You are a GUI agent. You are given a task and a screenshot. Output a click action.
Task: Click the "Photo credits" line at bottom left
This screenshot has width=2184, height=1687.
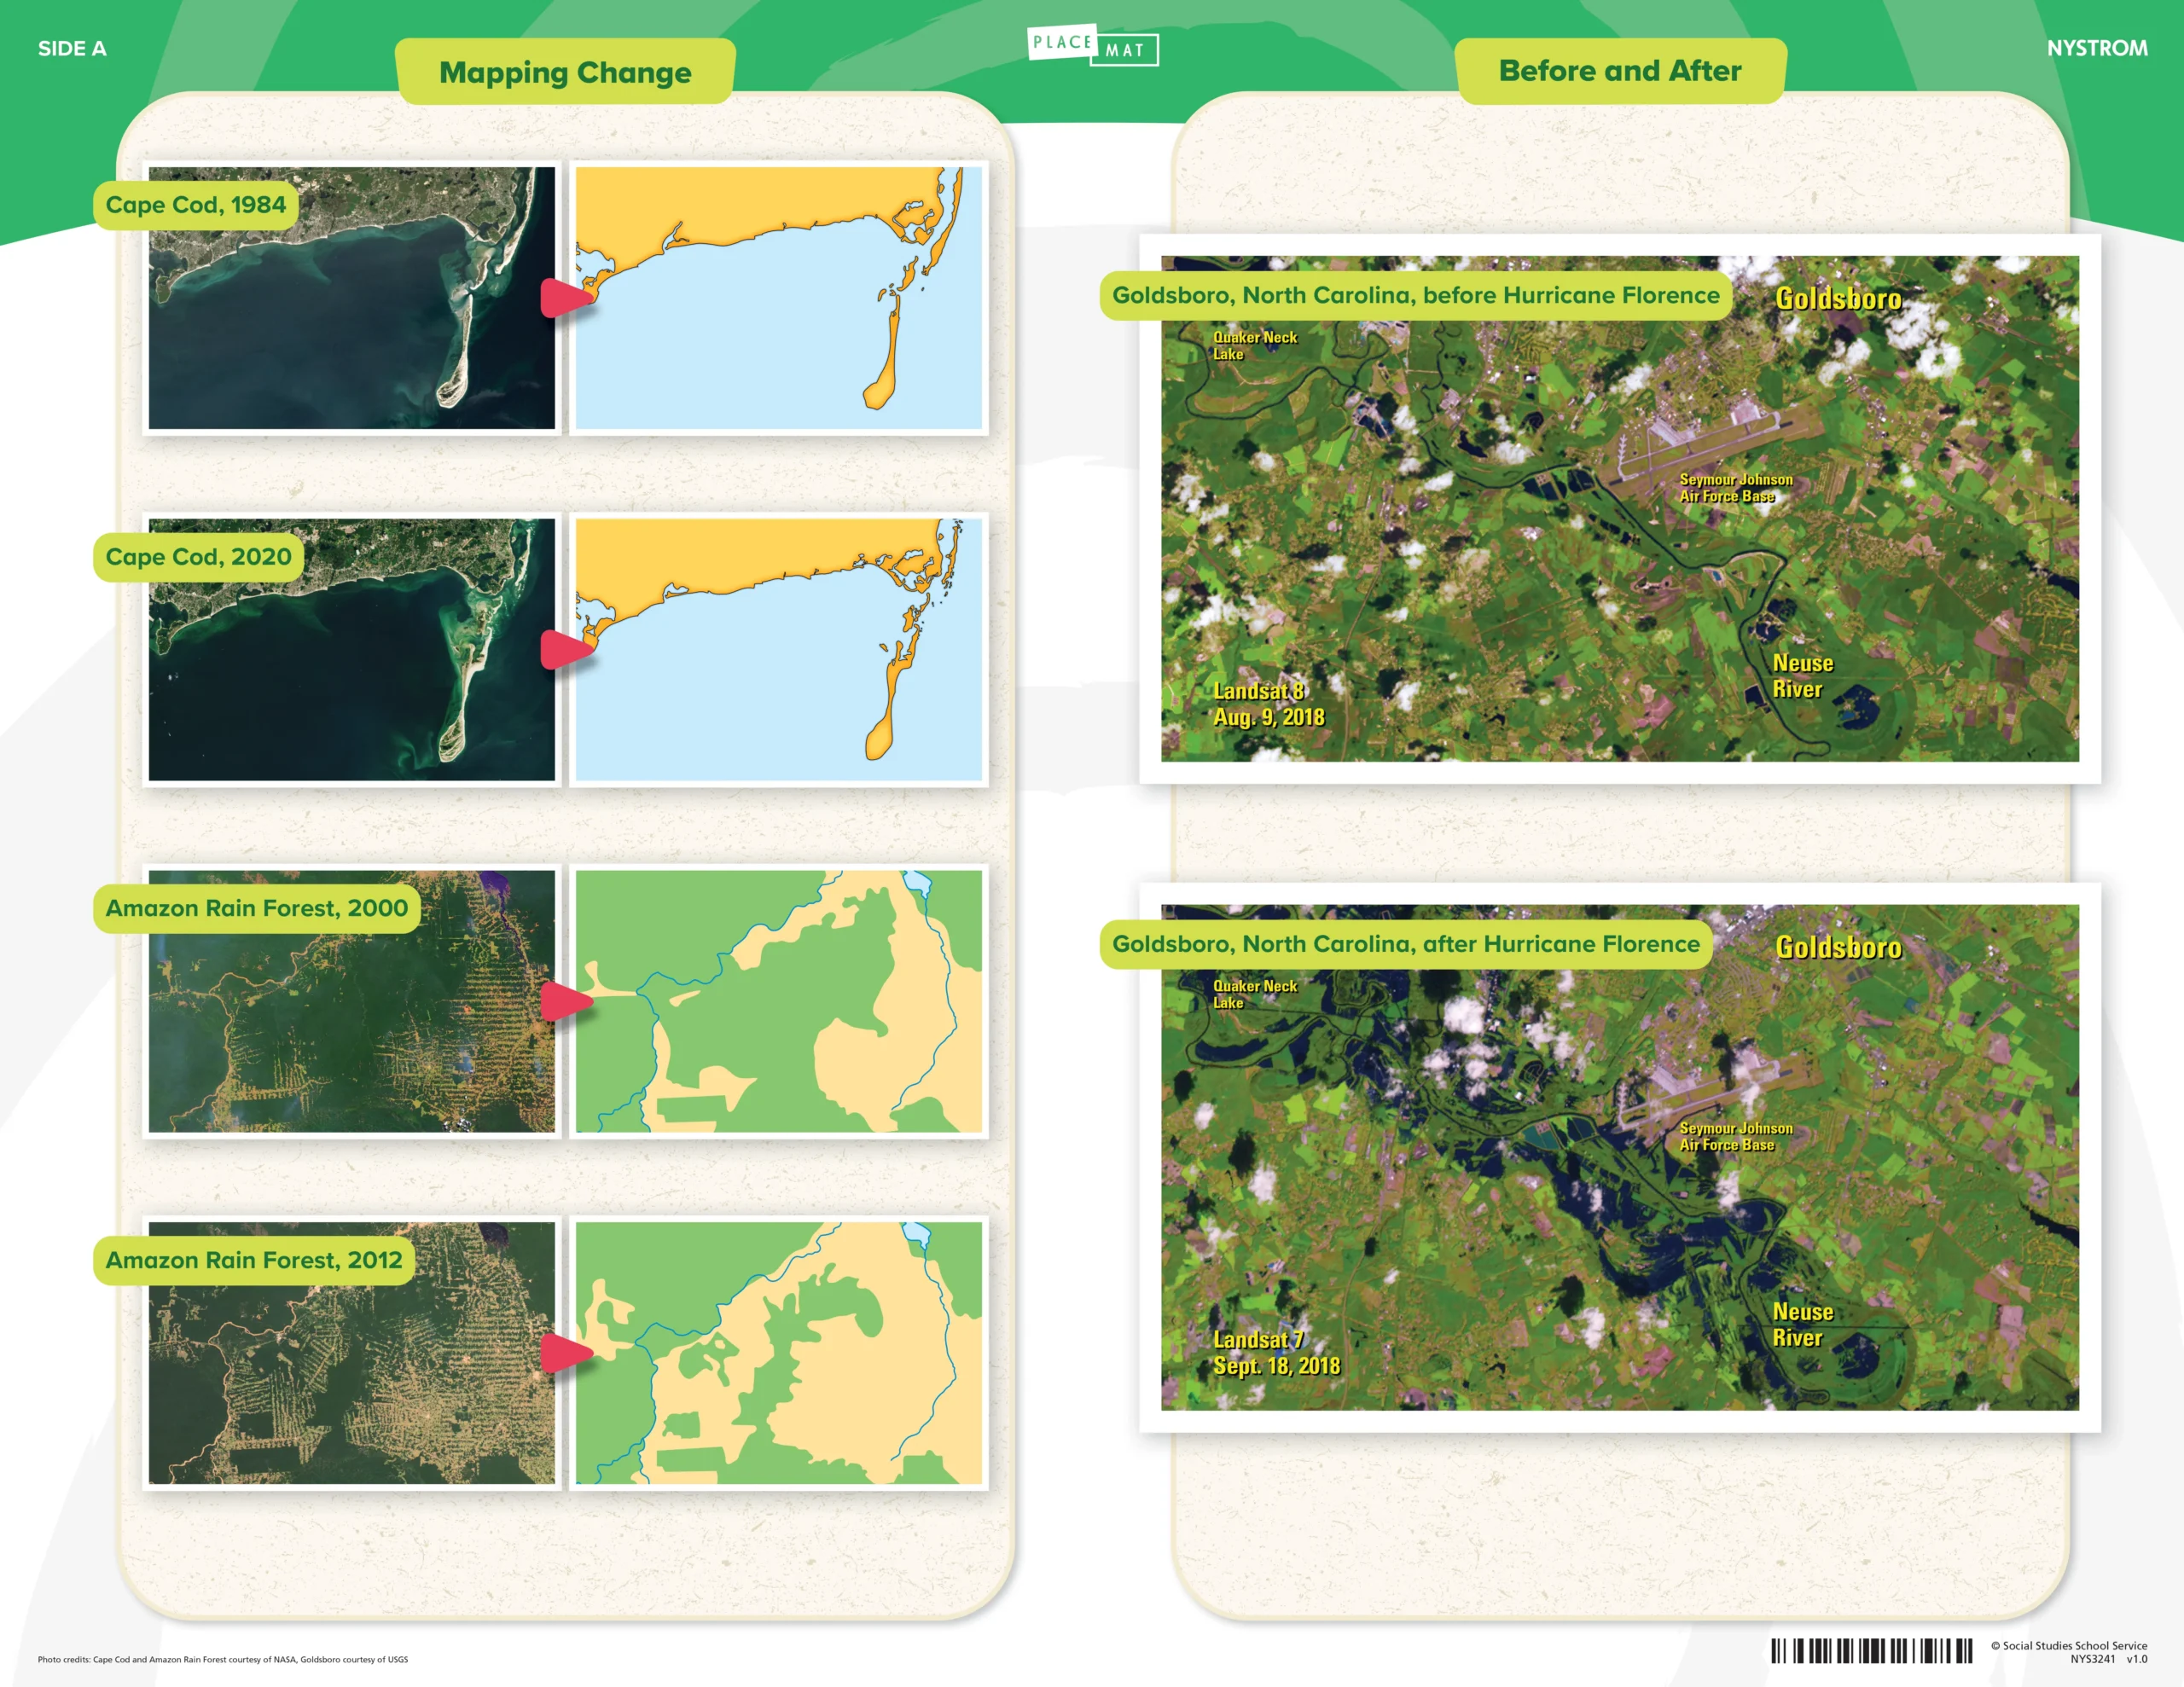click(x=223, y=1659)
